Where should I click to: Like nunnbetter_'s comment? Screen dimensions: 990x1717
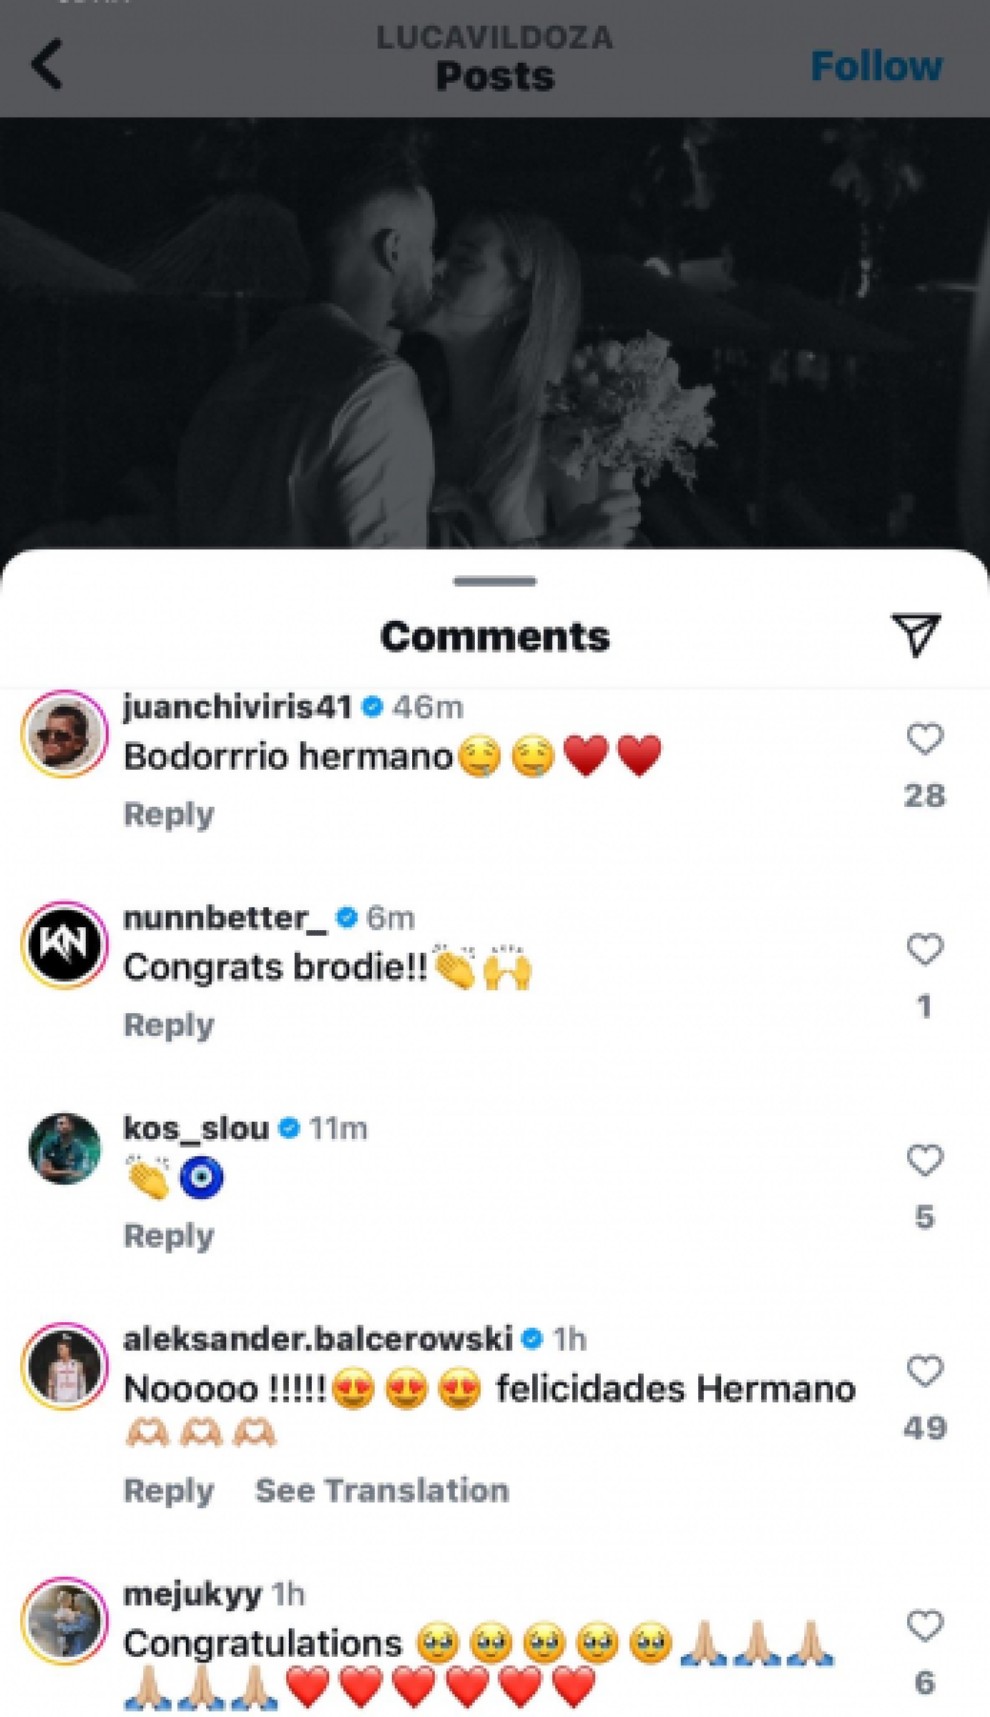pos(924,949)
